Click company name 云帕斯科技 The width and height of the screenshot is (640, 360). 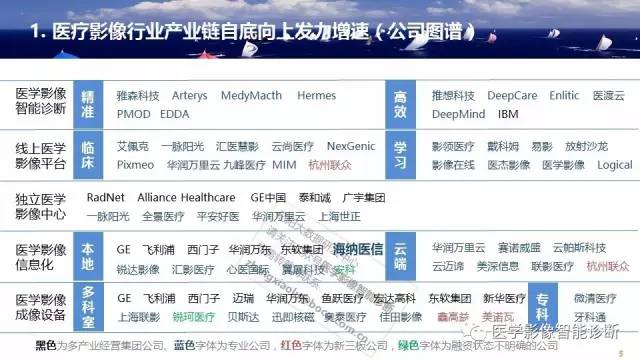pos(580,248)
